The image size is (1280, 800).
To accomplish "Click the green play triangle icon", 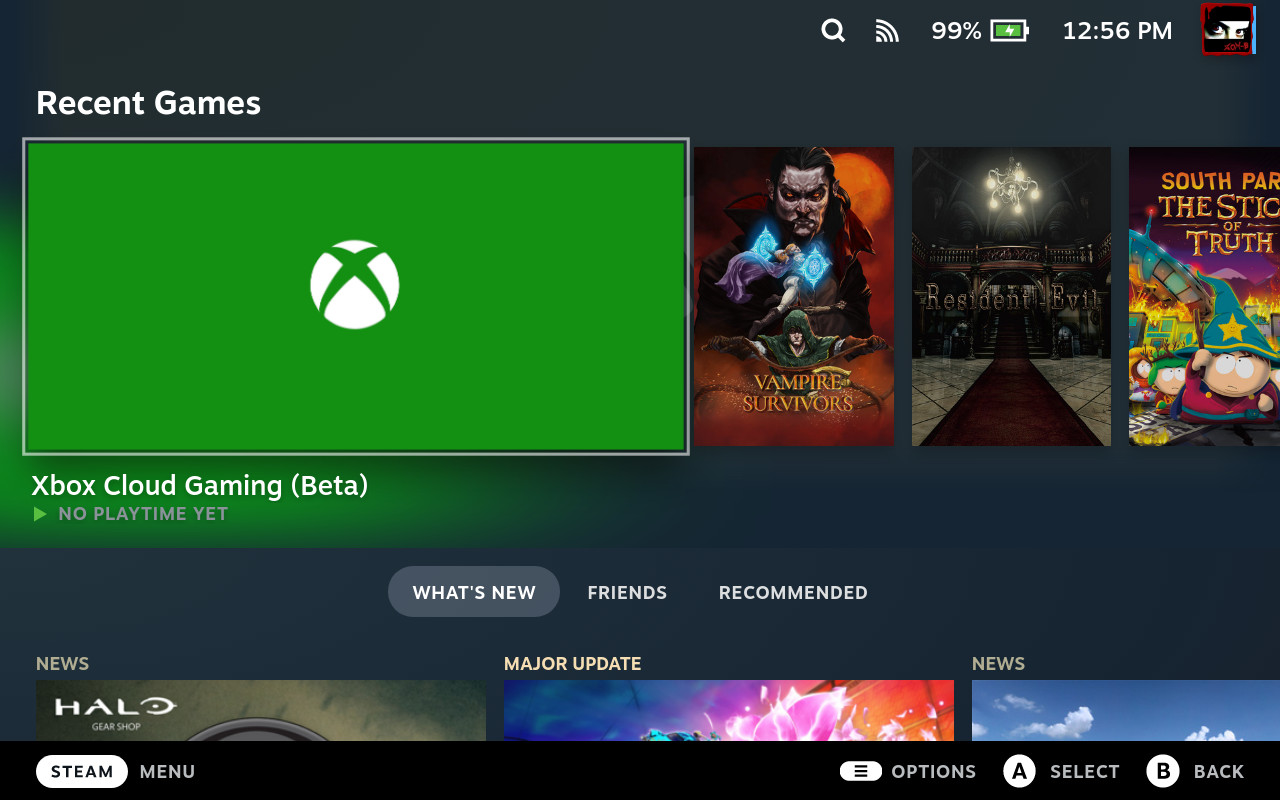I will point(40,514).
